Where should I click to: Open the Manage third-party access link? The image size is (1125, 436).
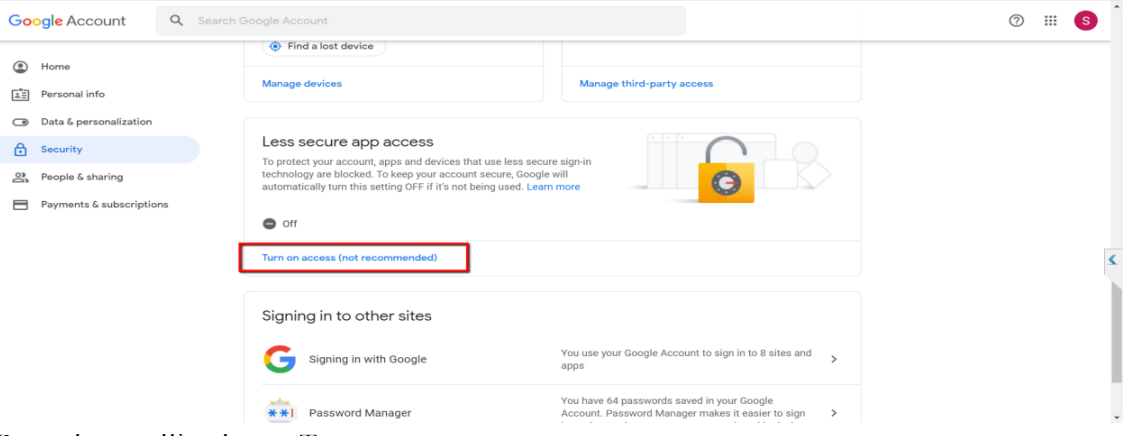tap(646, 84)
